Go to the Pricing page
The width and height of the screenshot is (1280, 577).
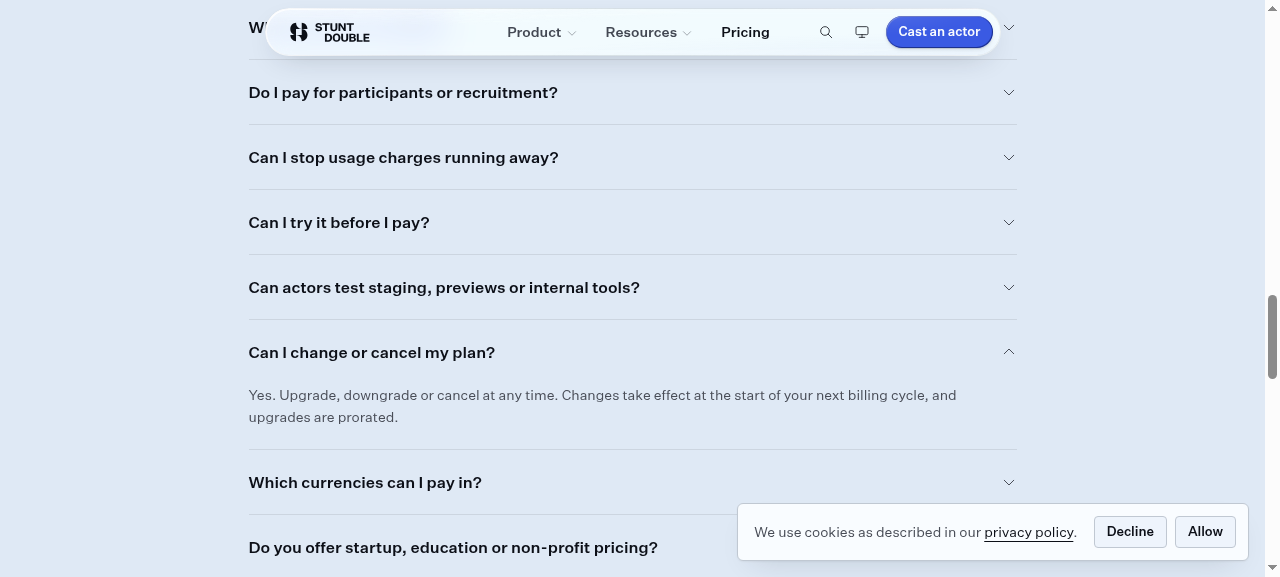(745, 32)
